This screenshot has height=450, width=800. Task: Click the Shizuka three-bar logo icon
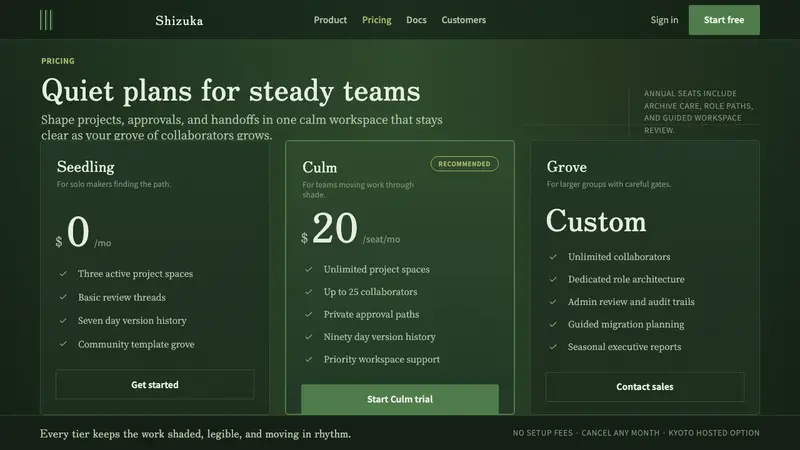point(46,20)
